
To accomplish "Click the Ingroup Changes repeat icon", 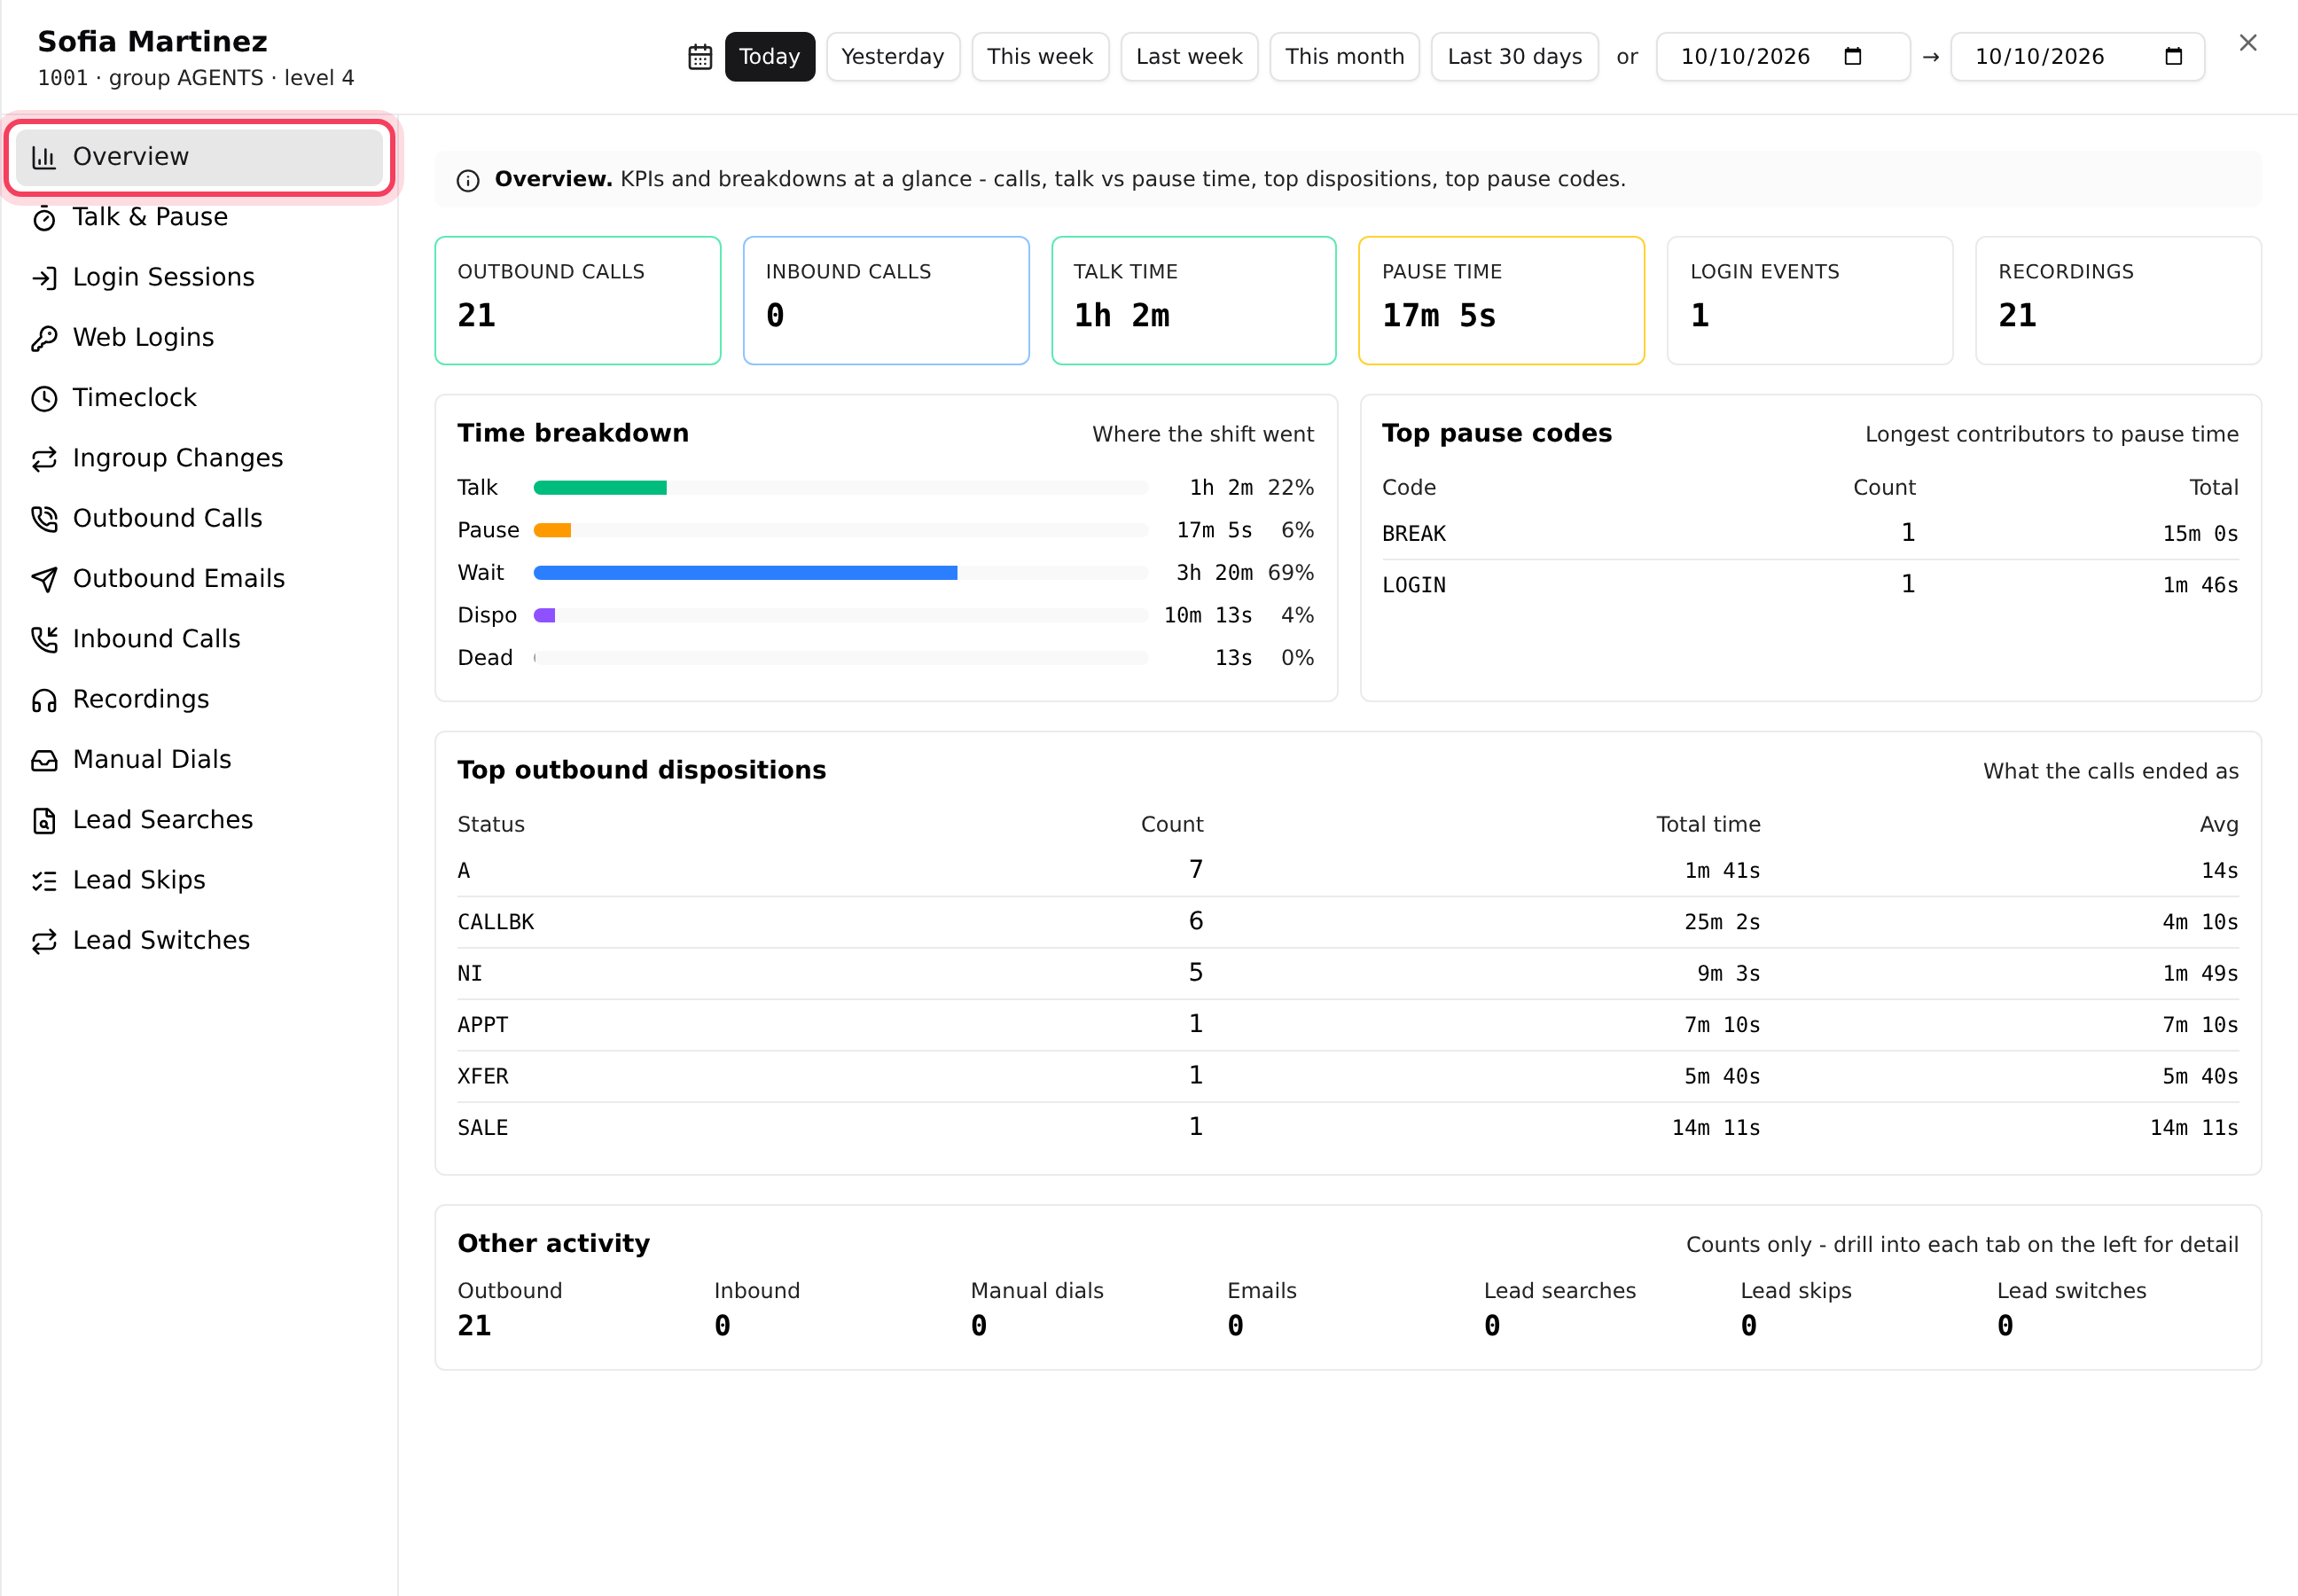I will coord(44,459).
